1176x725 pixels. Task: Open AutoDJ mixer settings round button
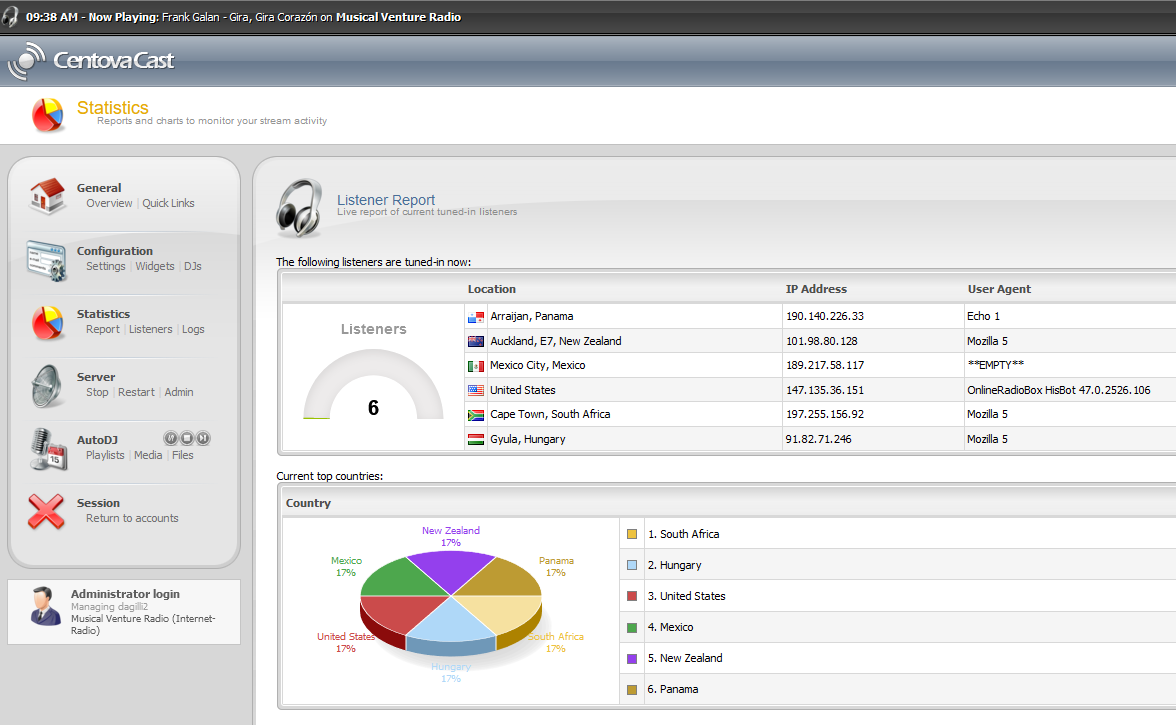(171, 438)
